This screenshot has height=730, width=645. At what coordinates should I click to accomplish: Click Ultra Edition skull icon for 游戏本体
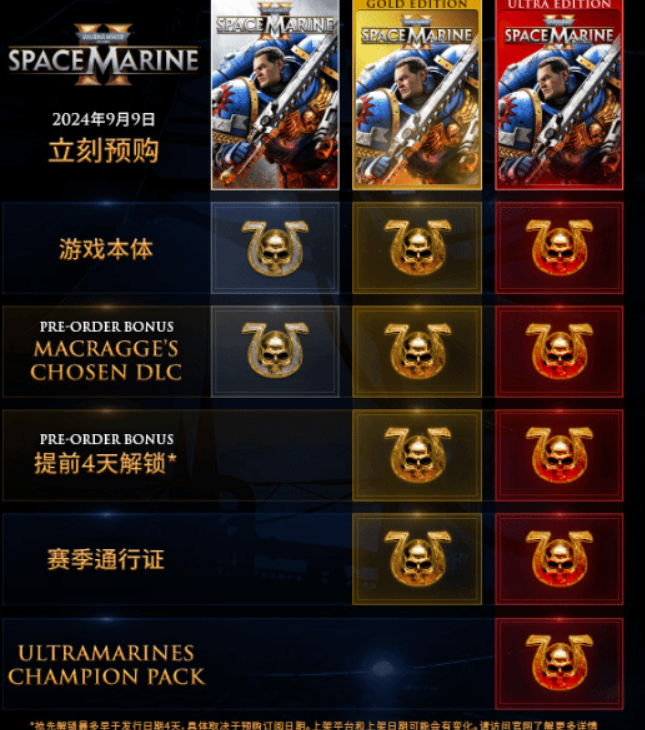(559, 247)
